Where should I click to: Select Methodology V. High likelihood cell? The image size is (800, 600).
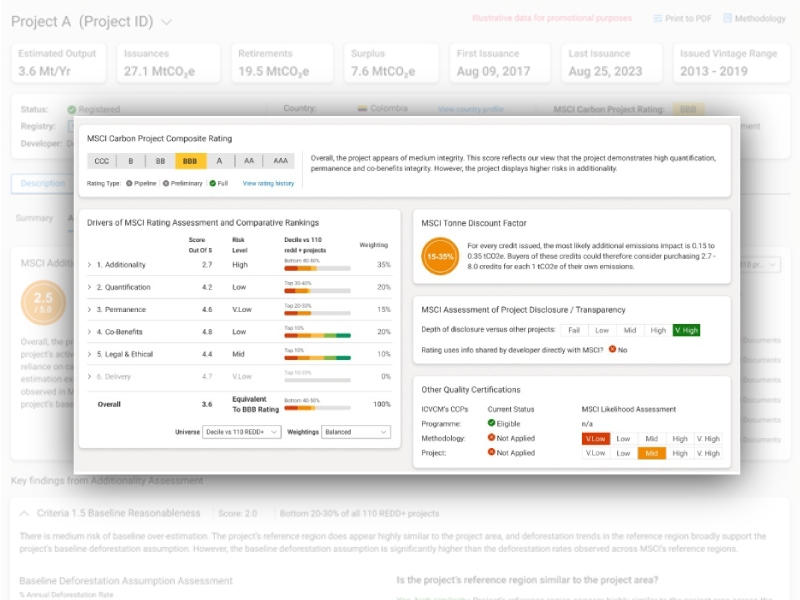pyautogui.click(x=708, y=439)
